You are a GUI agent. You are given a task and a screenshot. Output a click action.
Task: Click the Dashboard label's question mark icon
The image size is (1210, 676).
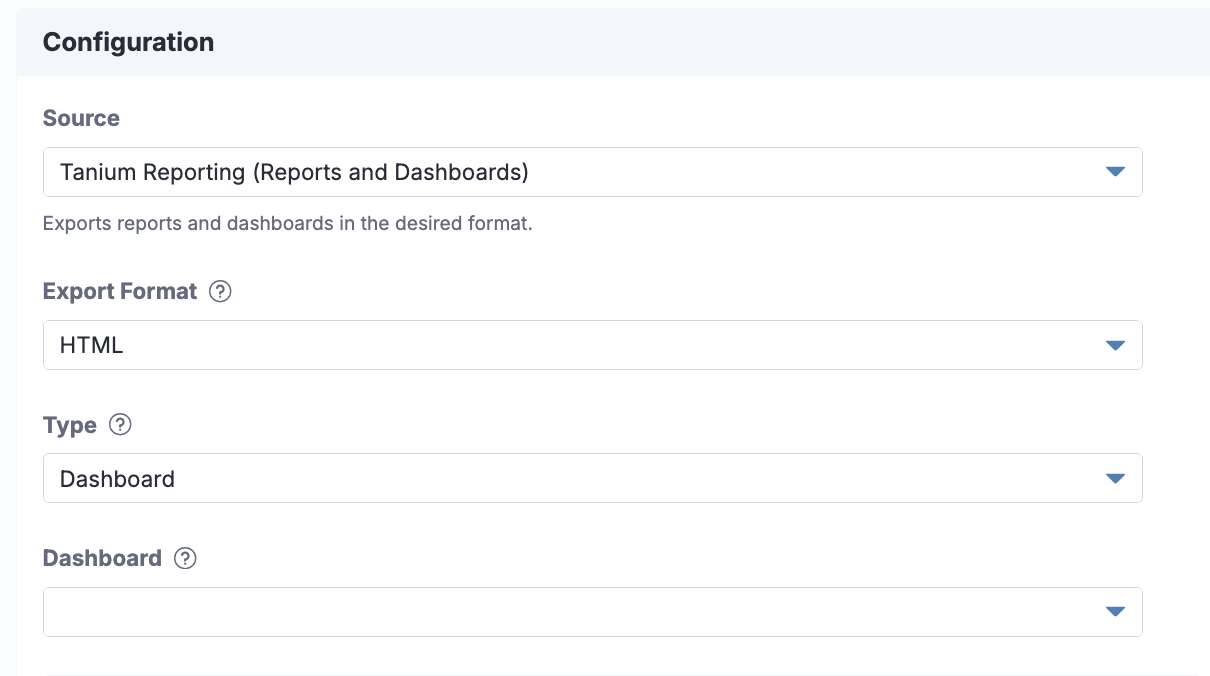[185, 559]
